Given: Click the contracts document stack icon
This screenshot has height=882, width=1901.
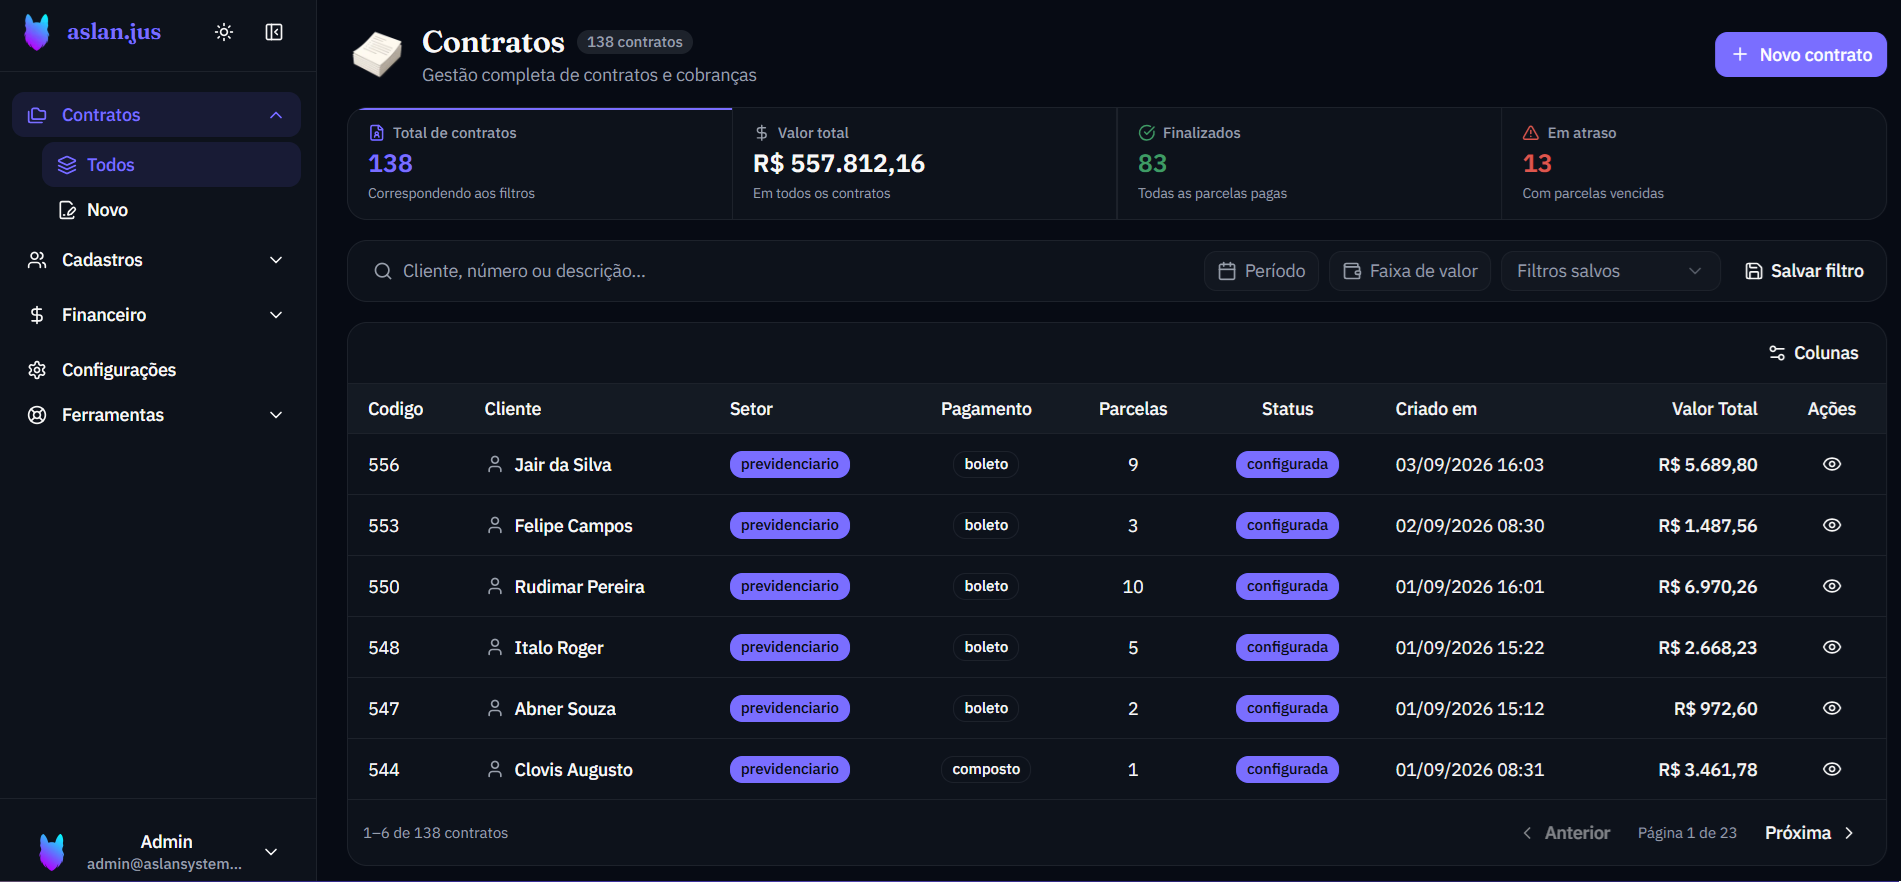Looking at the screenshot, I should (377, 54).
